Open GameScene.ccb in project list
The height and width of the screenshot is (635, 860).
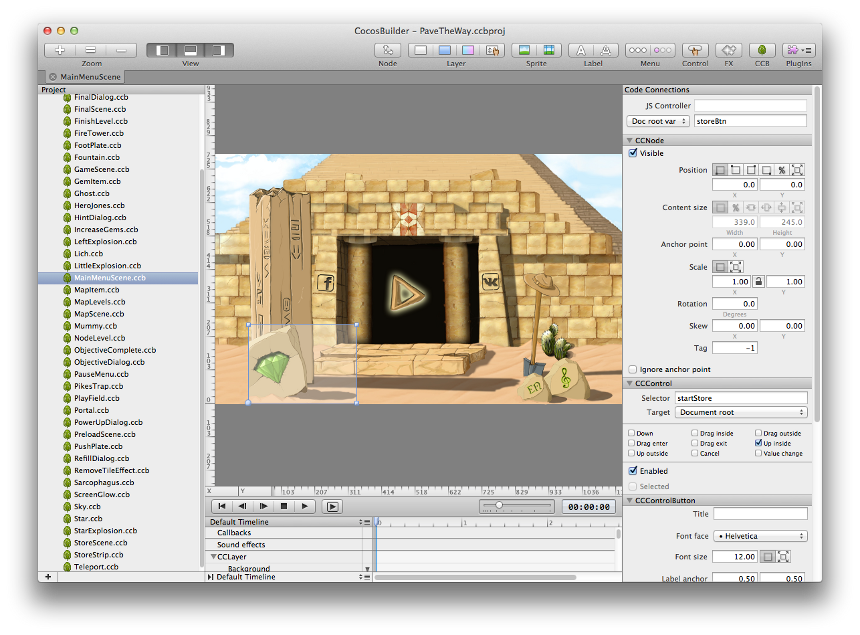click(x=101, y=169)
